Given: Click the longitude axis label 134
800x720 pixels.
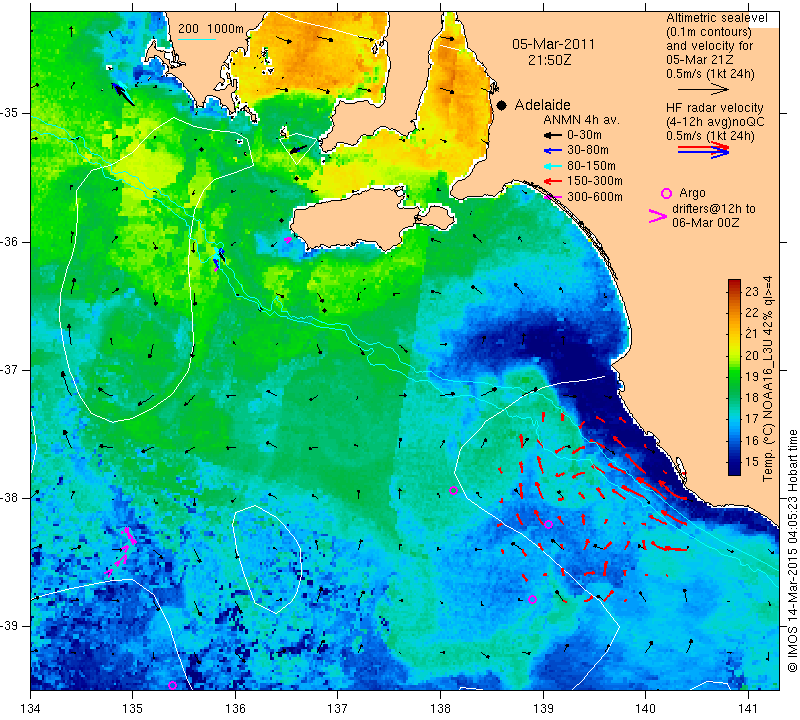Looking at the screenshot, I should click(x=30, y=708).
